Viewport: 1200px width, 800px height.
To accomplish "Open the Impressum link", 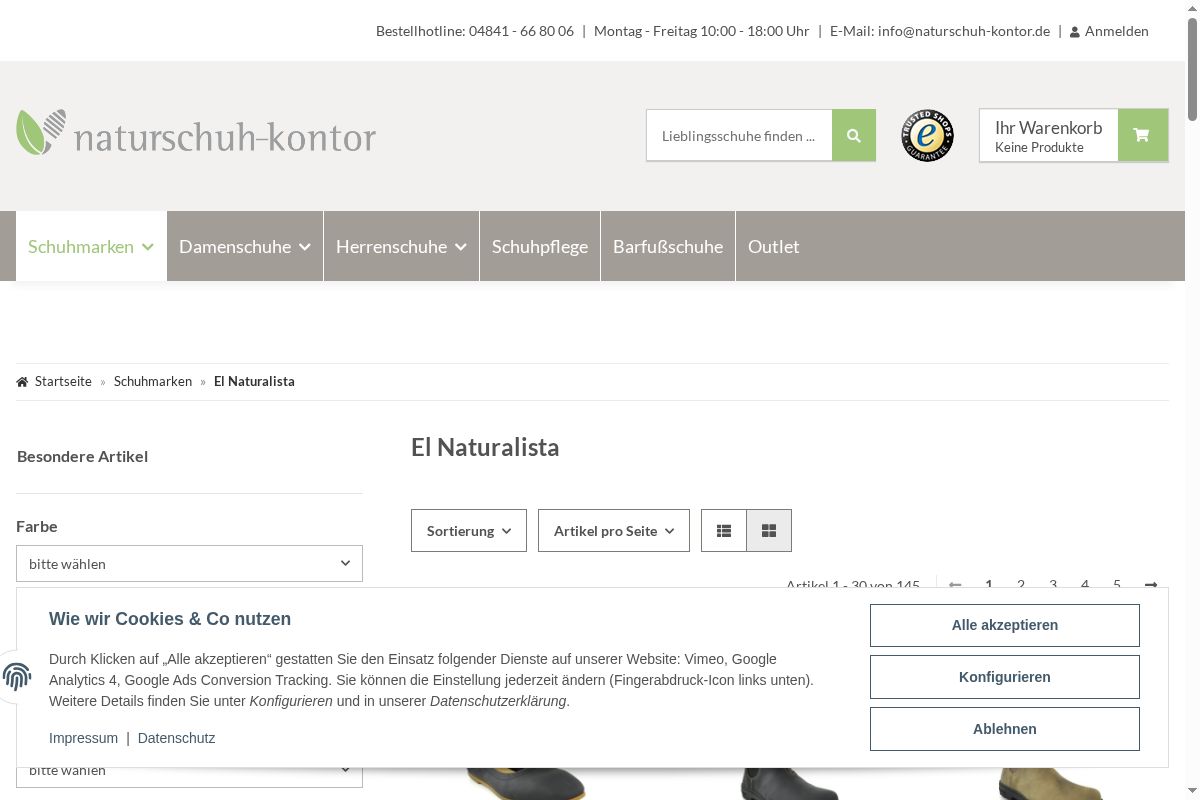I will [x=83, y=738].
